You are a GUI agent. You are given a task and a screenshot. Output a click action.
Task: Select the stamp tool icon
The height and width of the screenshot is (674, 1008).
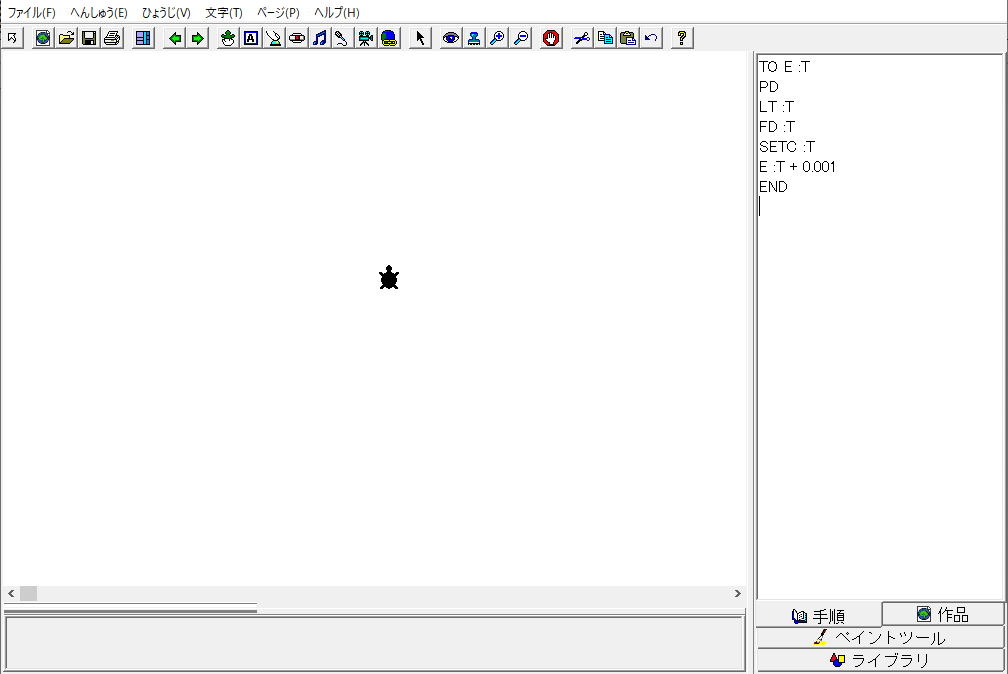(x=474, y=38)
